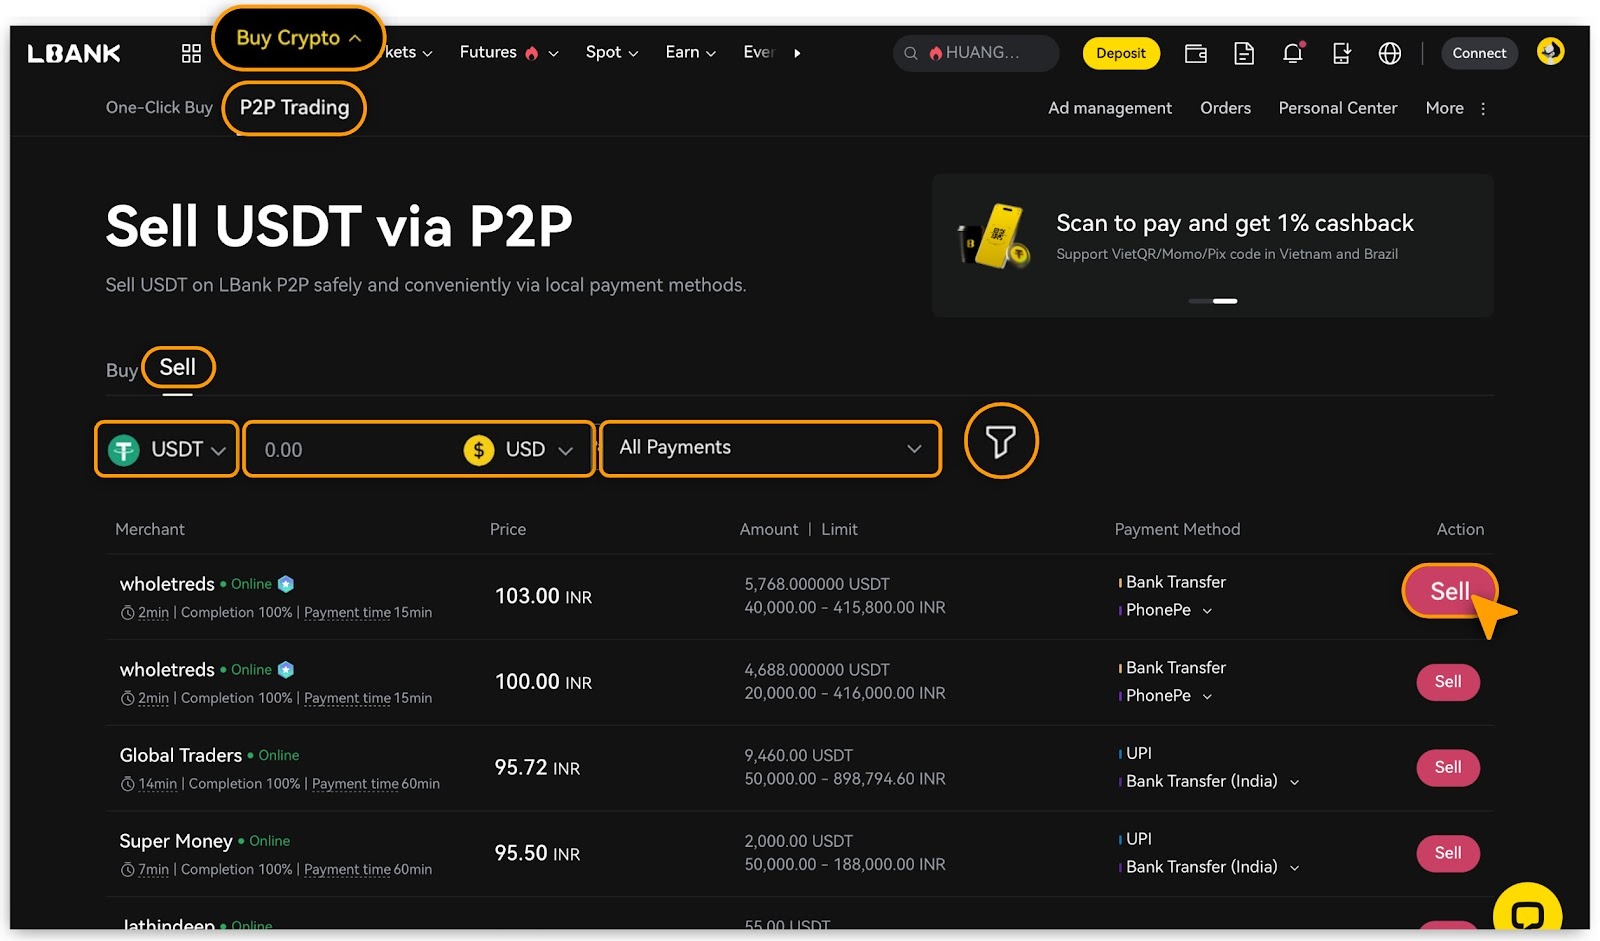This screenshot has width=1600, height=941.
Task: Sell to wholetreds at 103.00 INR
Action: [x=1449, y=591]
